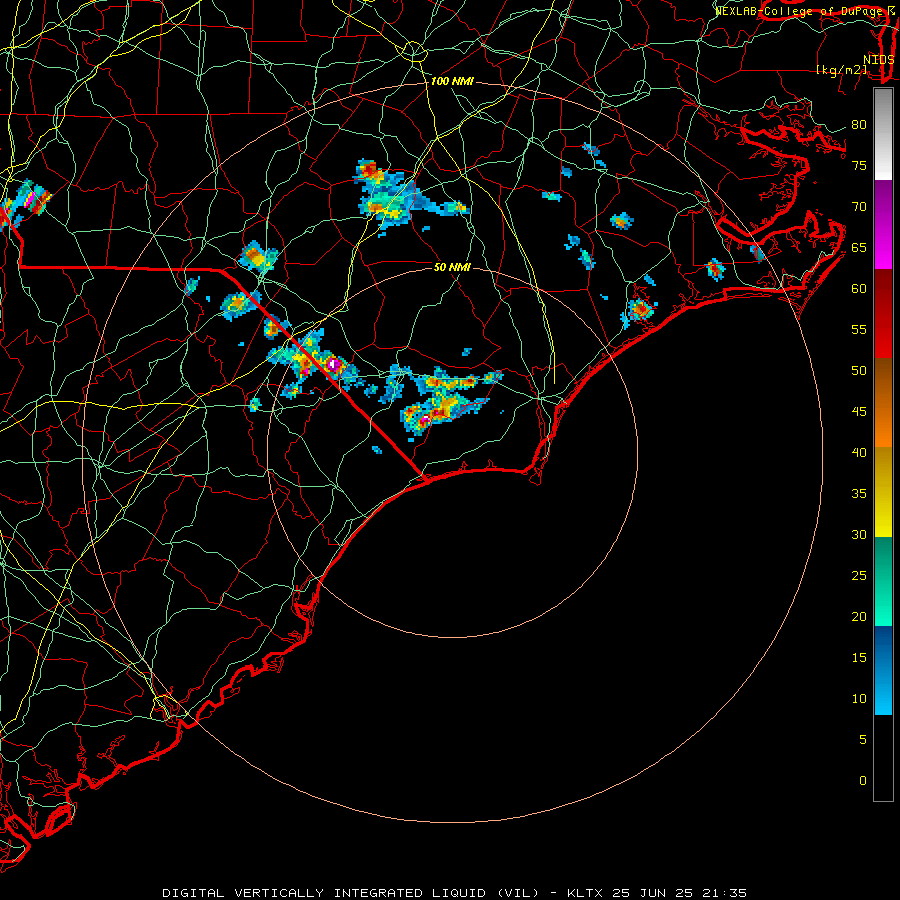Click the "75" scale value

859,166
